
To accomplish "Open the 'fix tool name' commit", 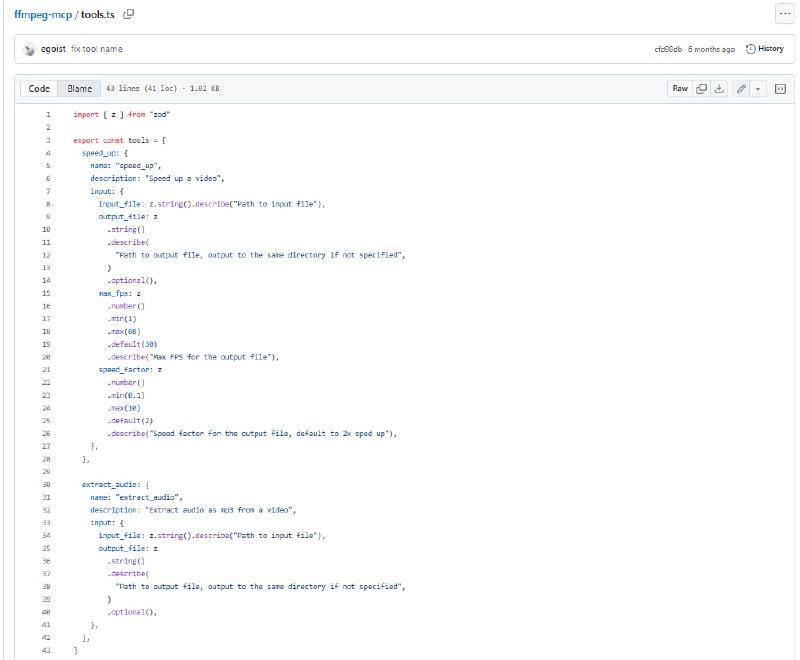I will pyautogui.click(x=97, y=49).
